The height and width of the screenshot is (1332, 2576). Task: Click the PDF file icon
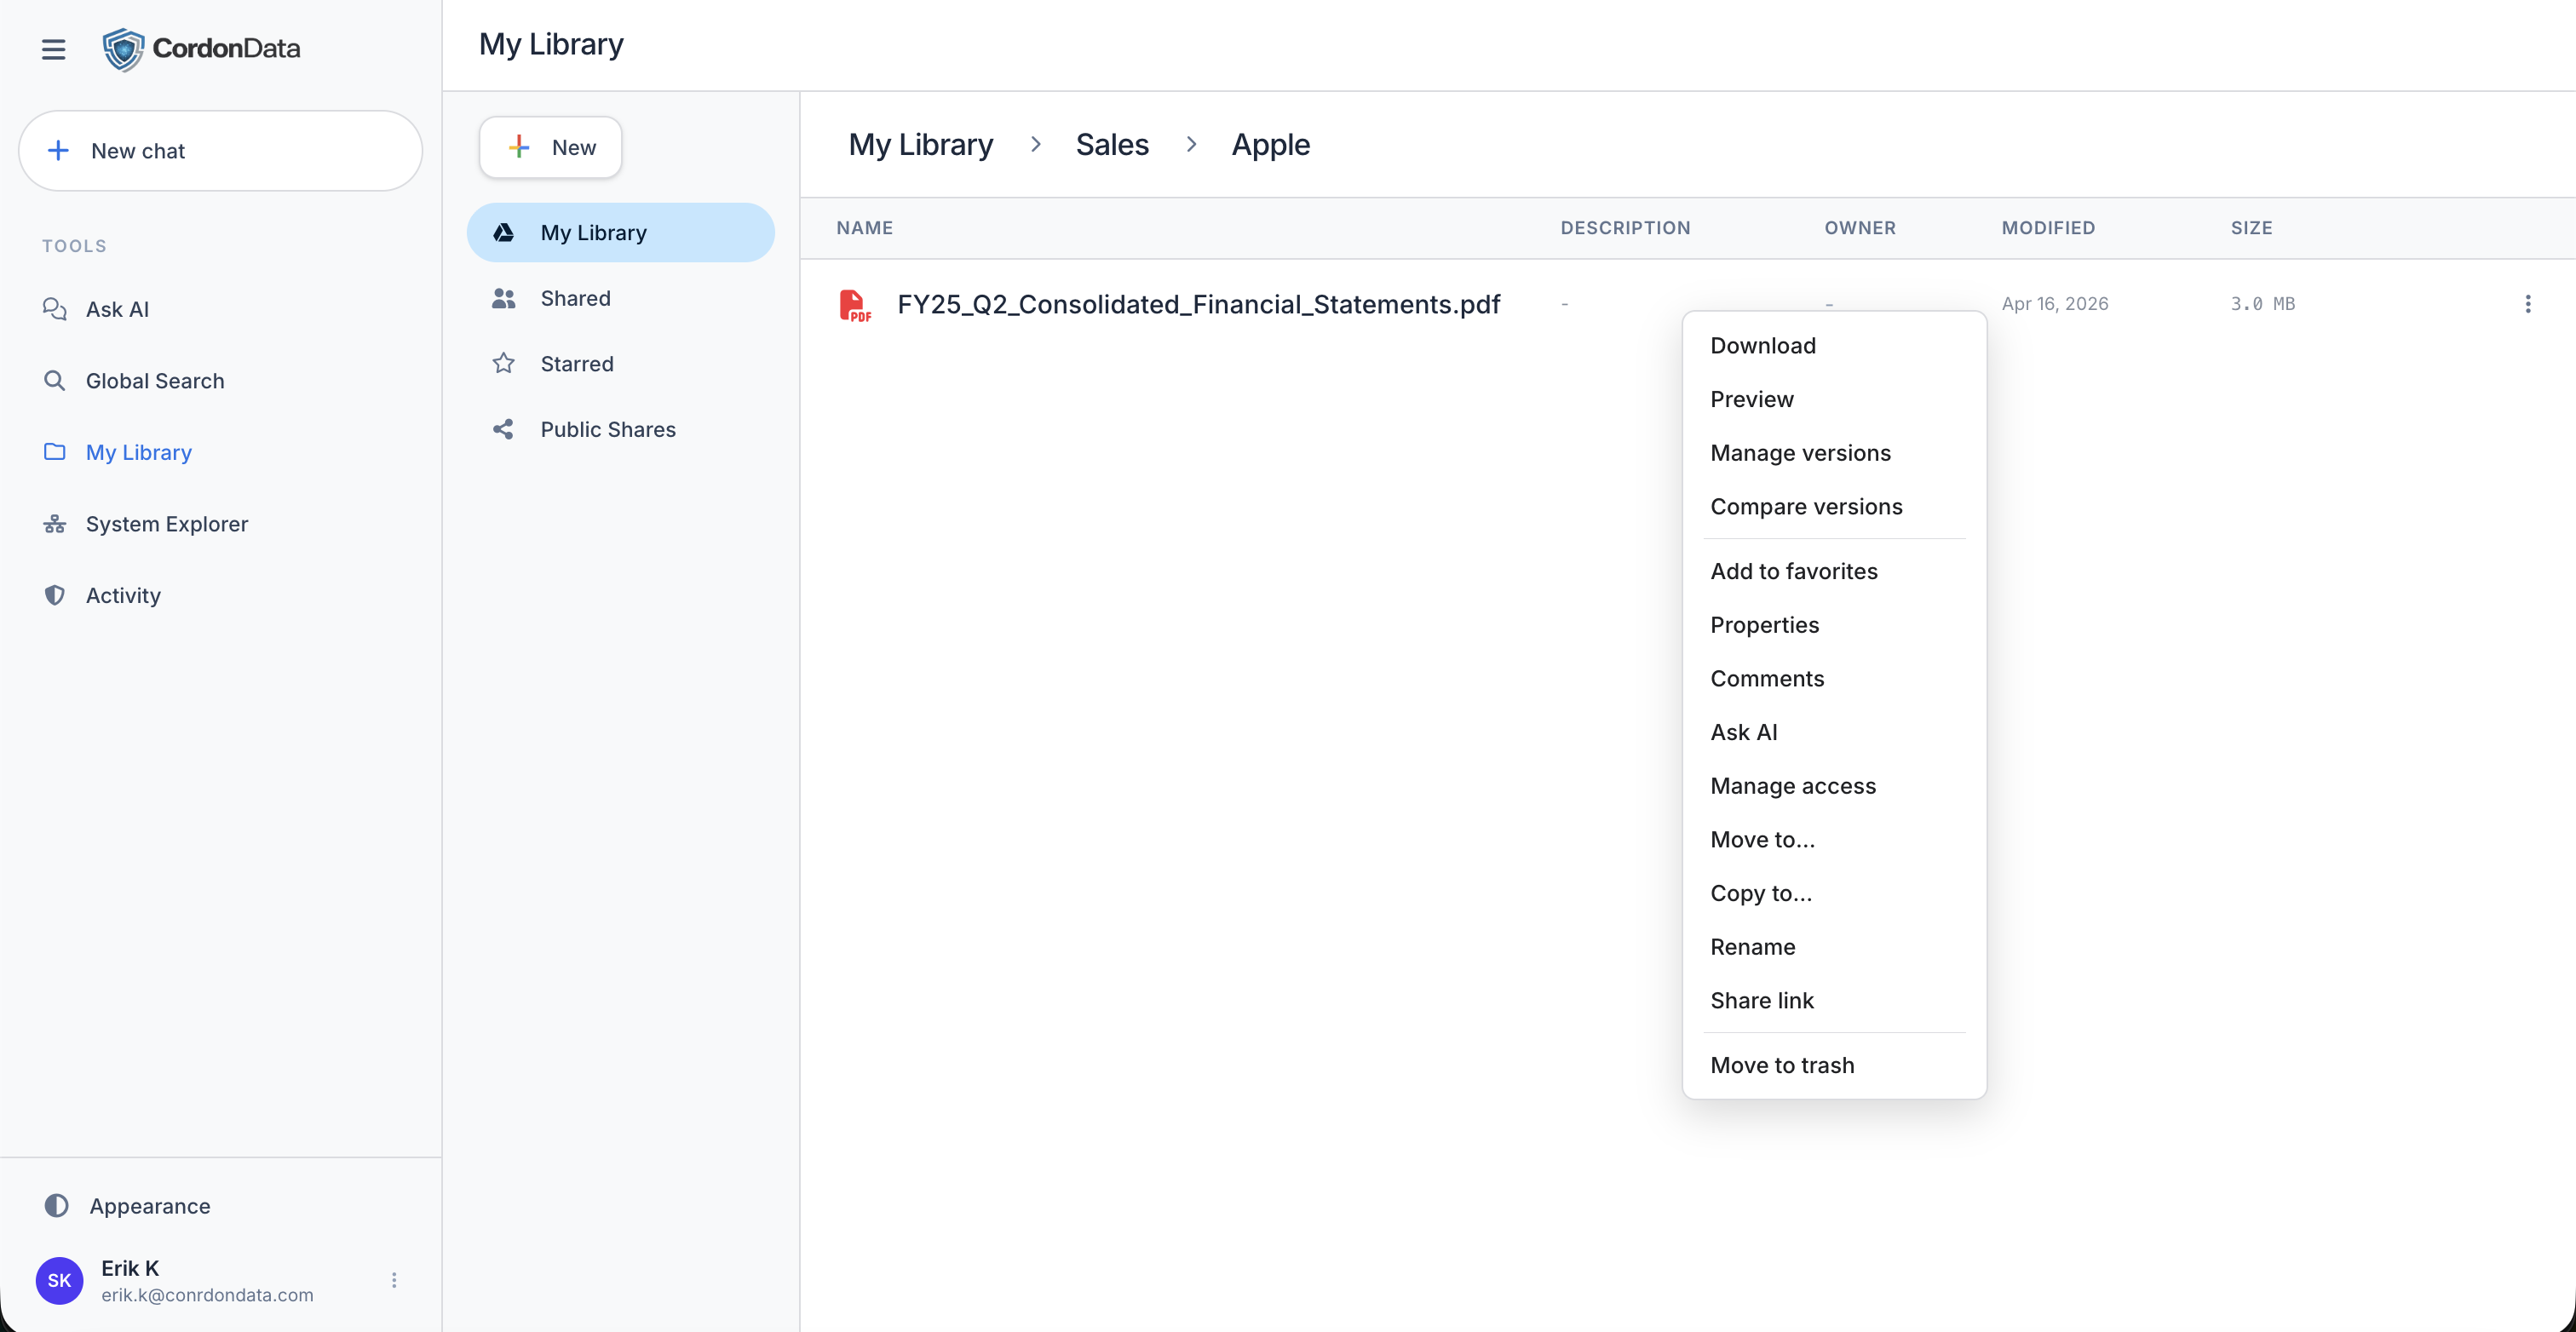pyautogui.click(x=855, y=305)
